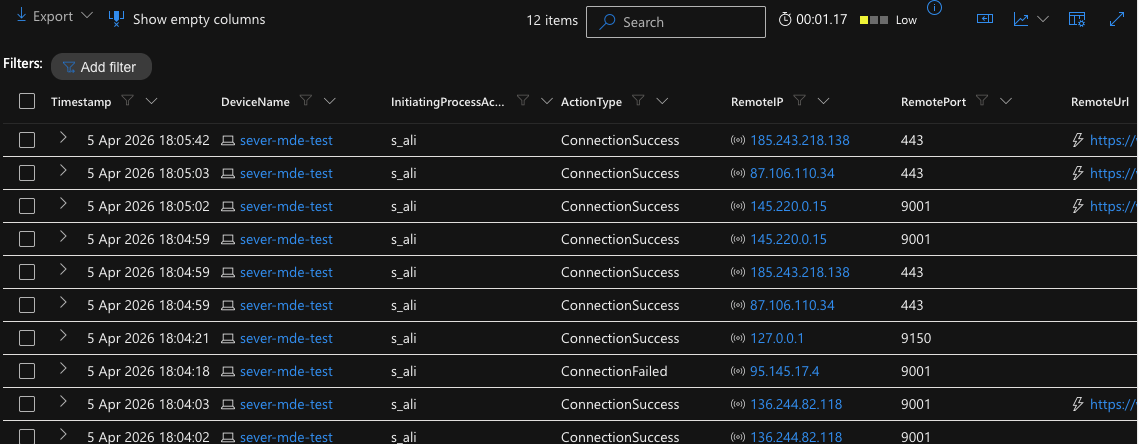Open the 127.0.0.1 IP link

(777, 338)
